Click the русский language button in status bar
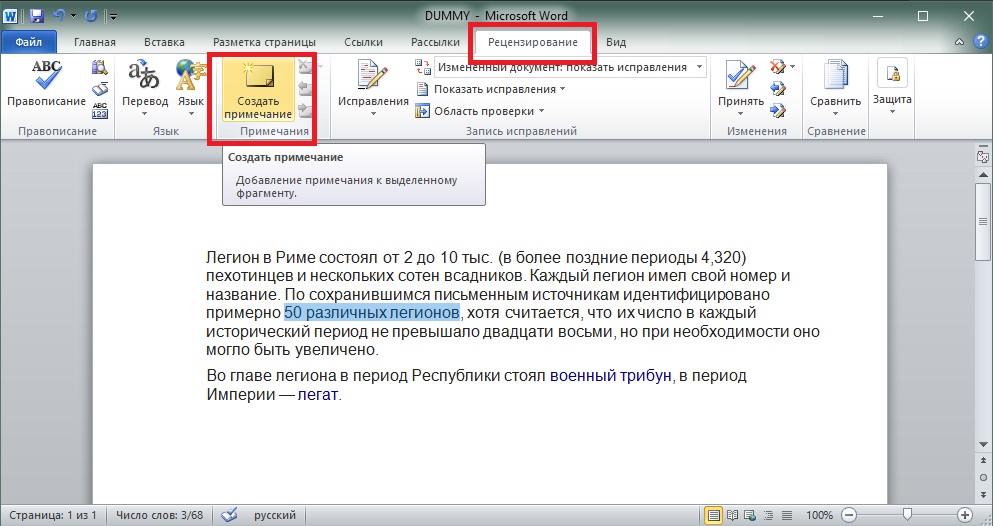Screen dimensions: 993x526 [x=274, y=514]
